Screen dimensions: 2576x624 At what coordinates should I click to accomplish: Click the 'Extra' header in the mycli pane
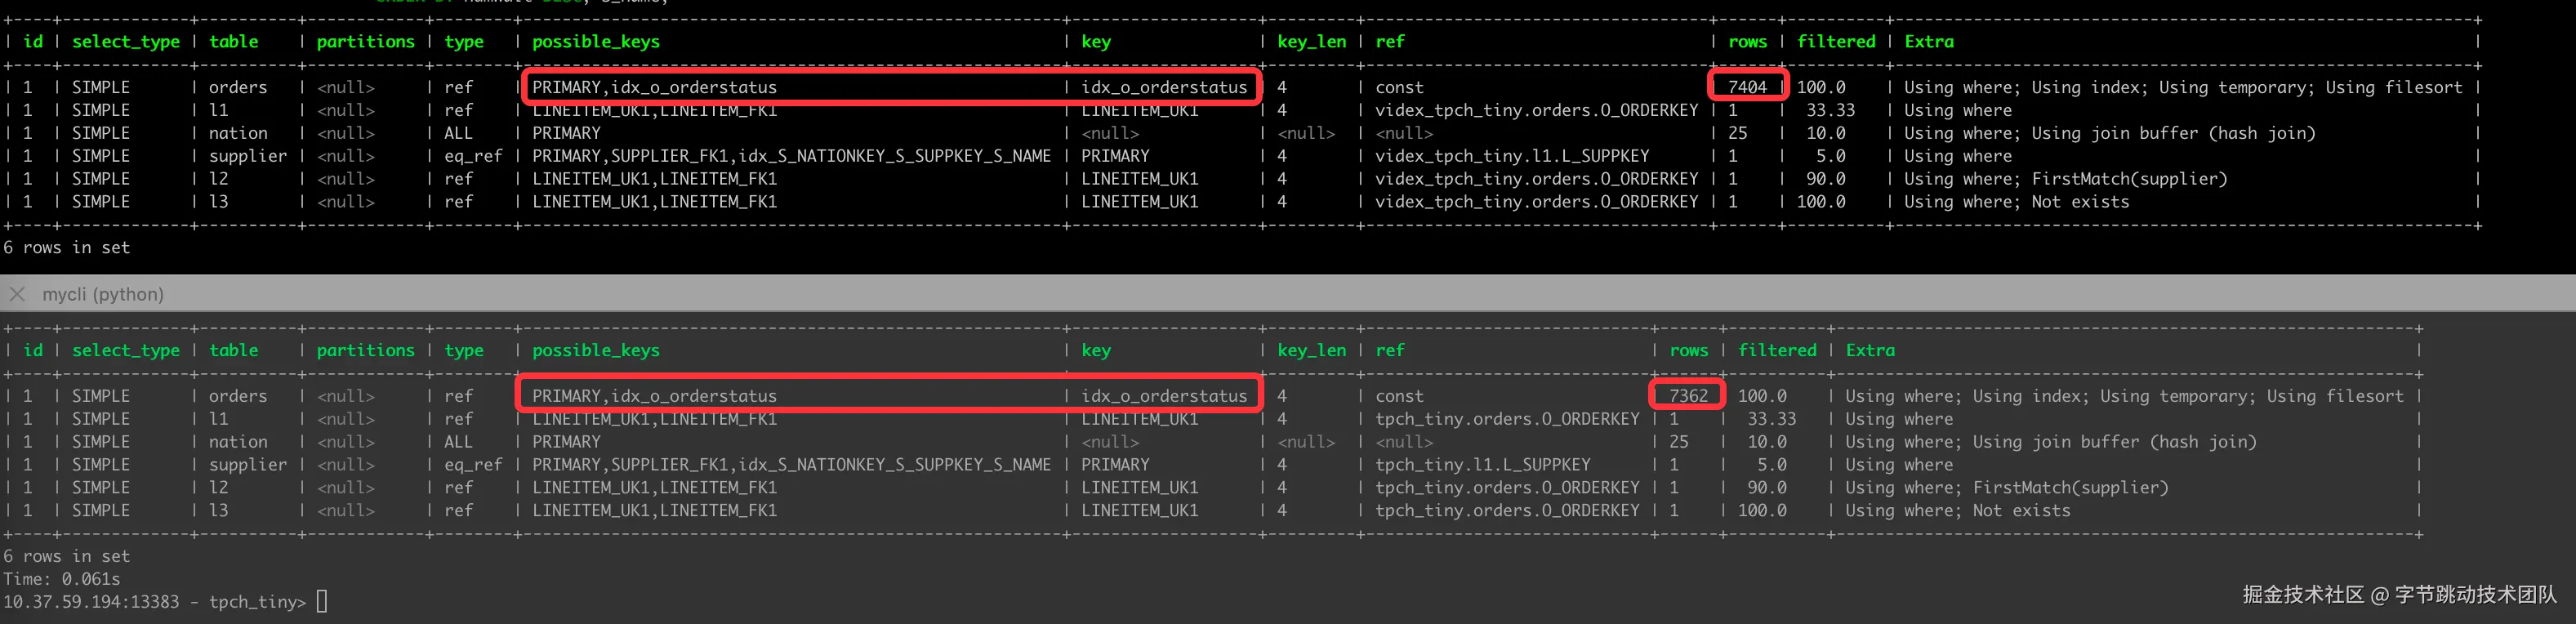click(x=1870, y=351)
